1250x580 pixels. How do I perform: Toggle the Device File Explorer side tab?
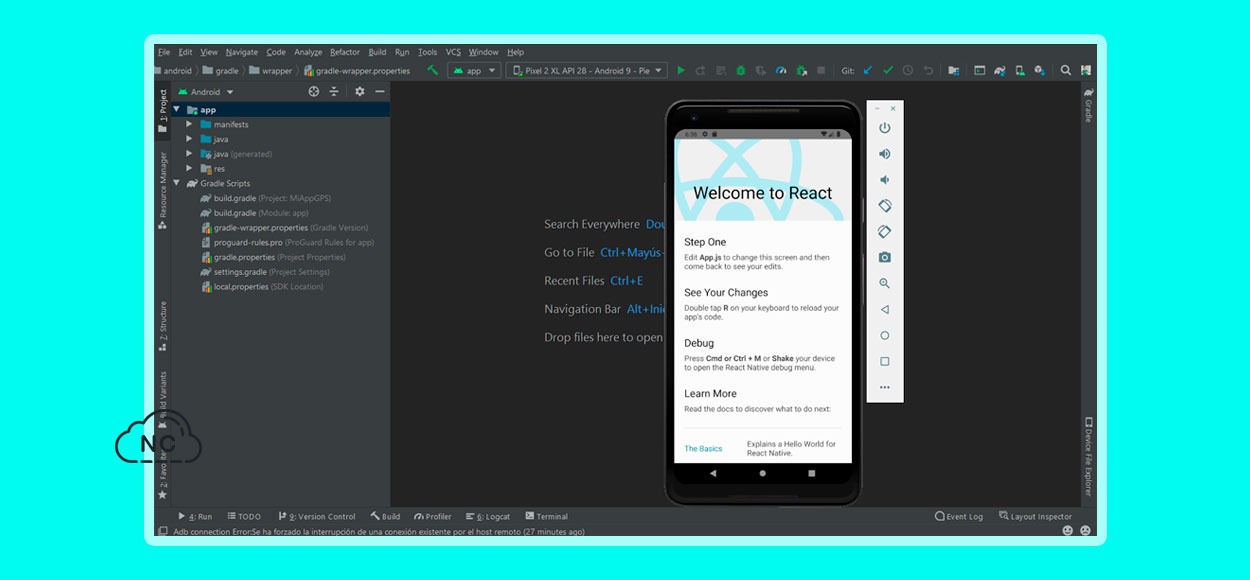[x=1089, y=456]
